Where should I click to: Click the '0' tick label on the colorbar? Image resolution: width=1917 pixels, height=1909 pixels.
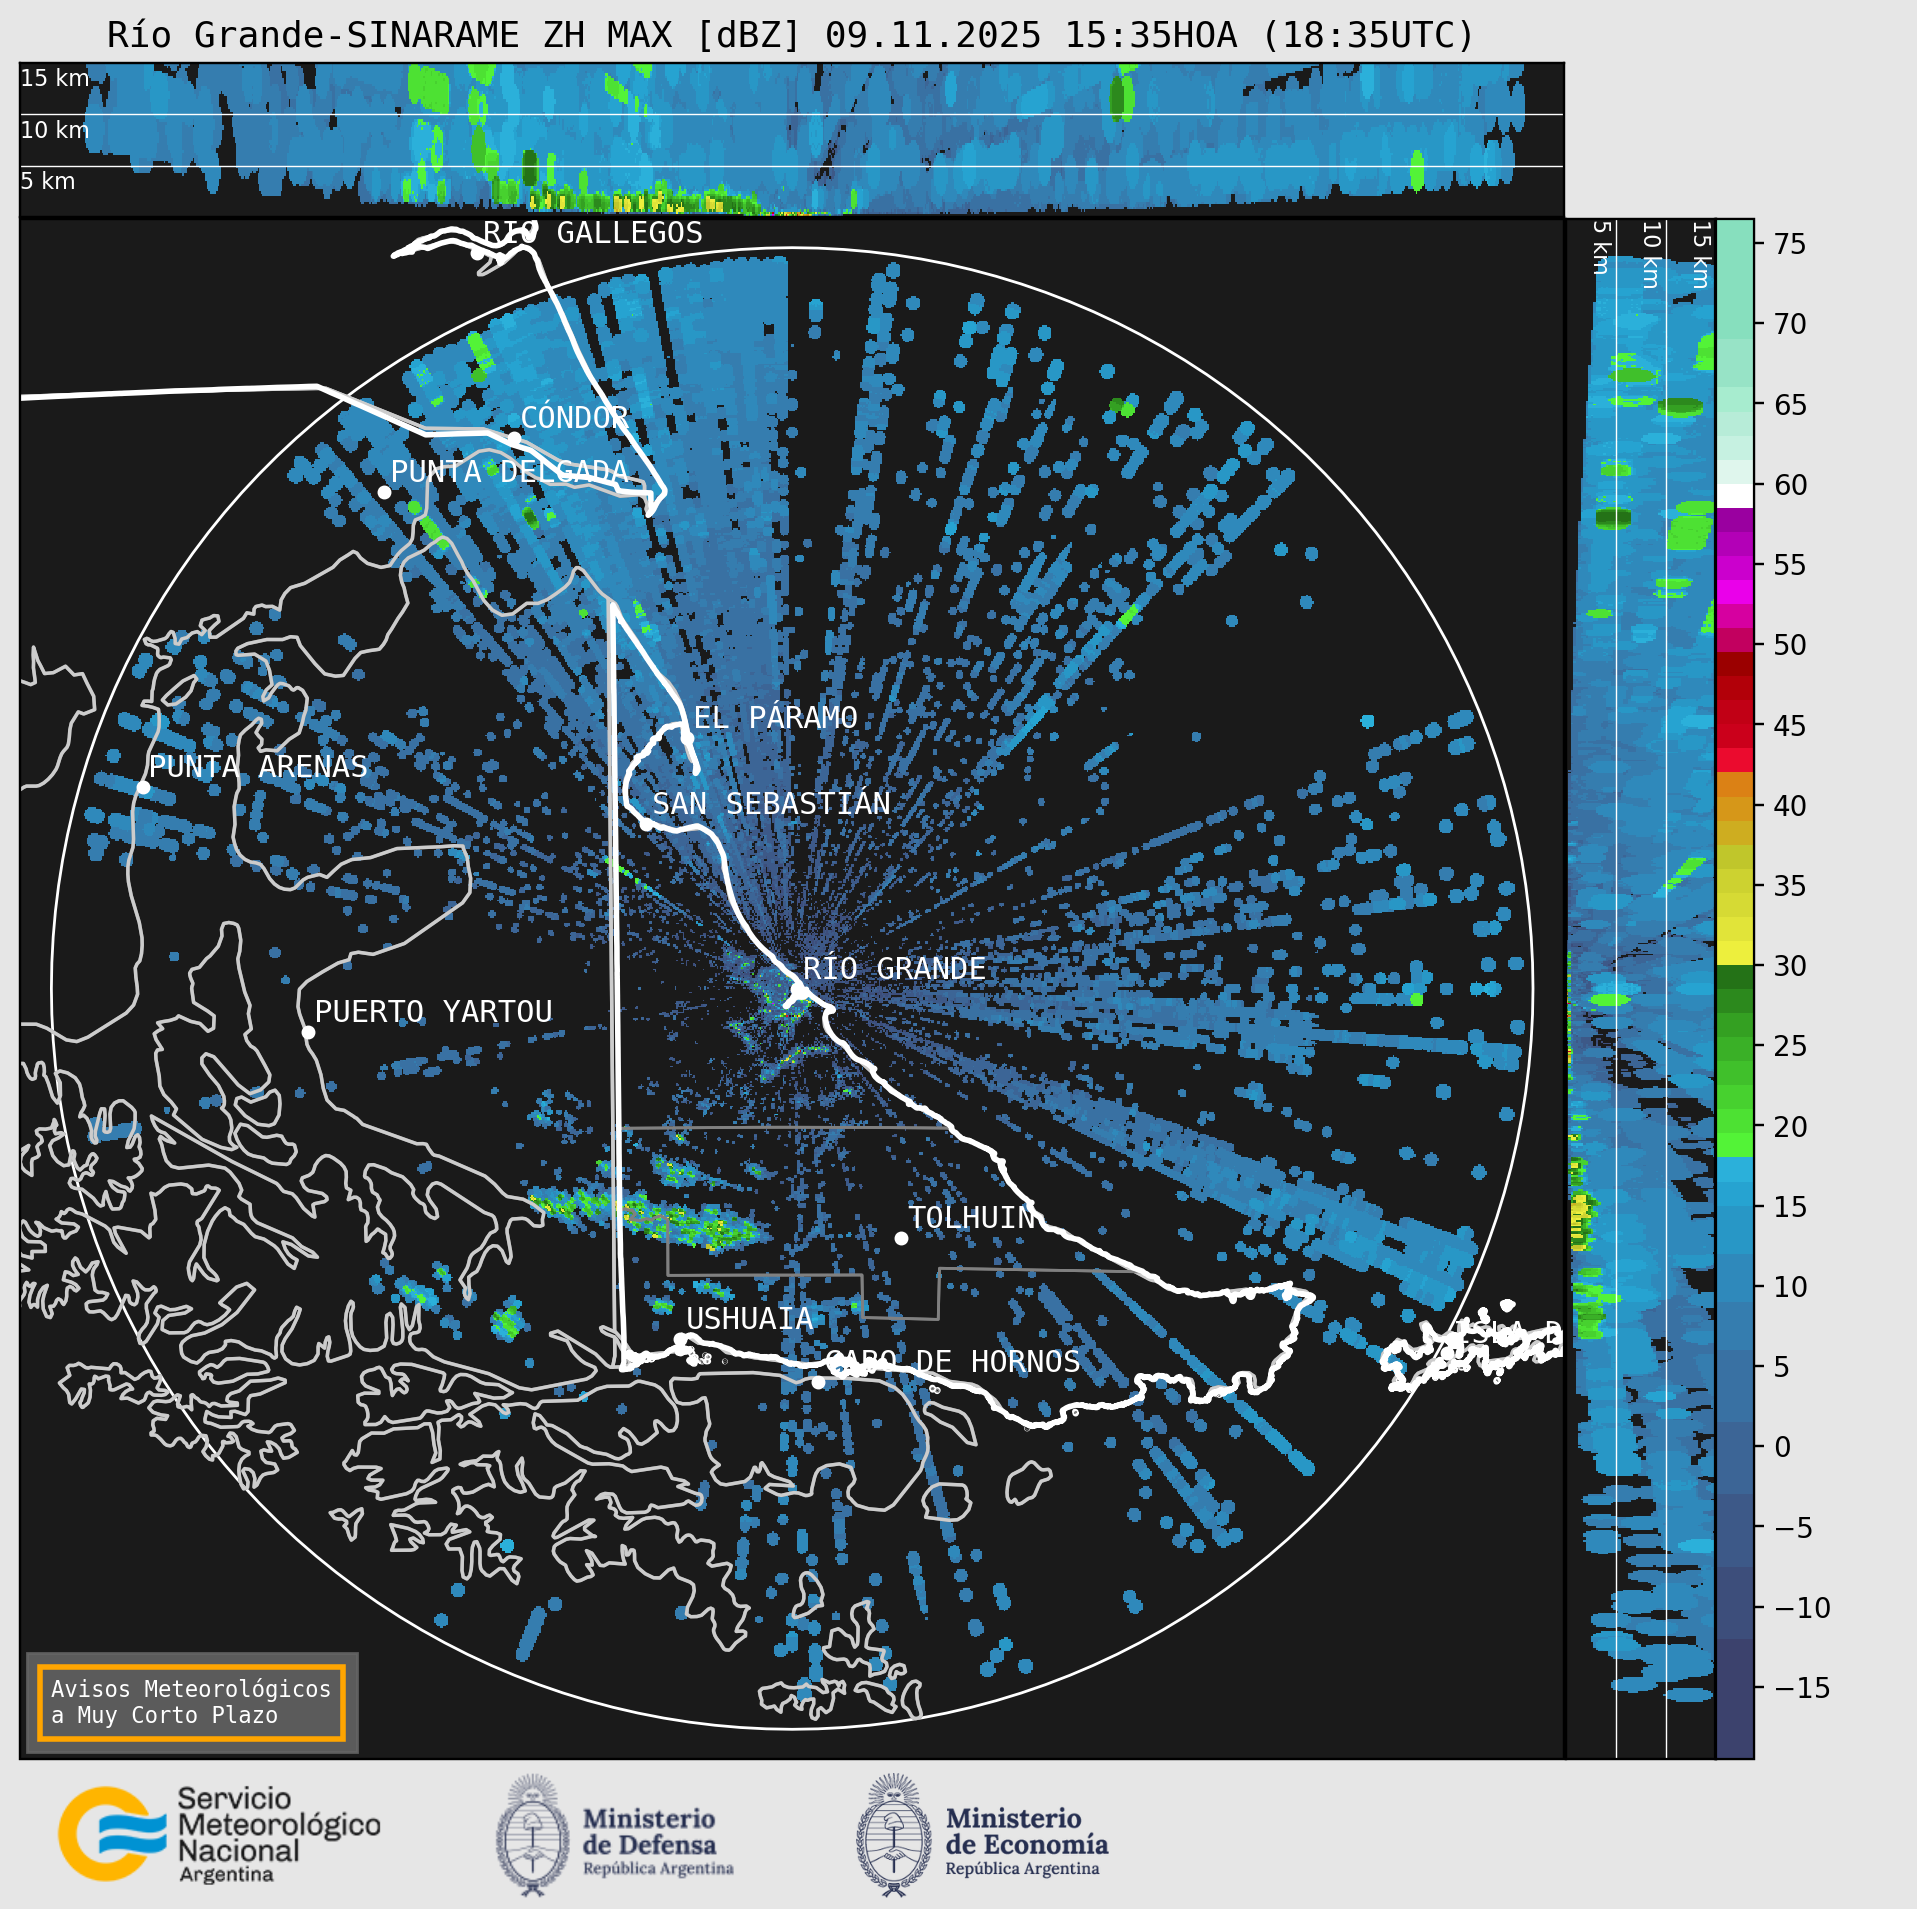pos(1782,1447)
